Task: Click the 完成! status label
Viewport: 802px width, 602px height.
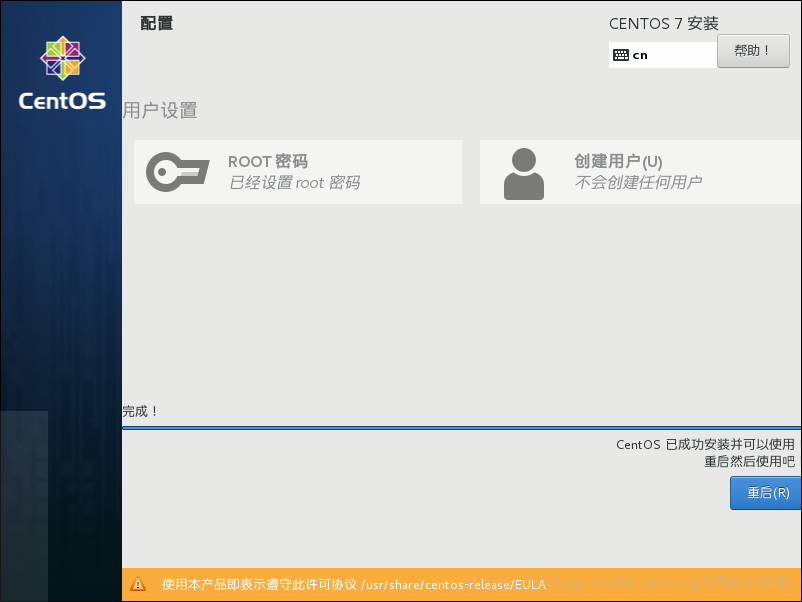Action: pos(140,411)
